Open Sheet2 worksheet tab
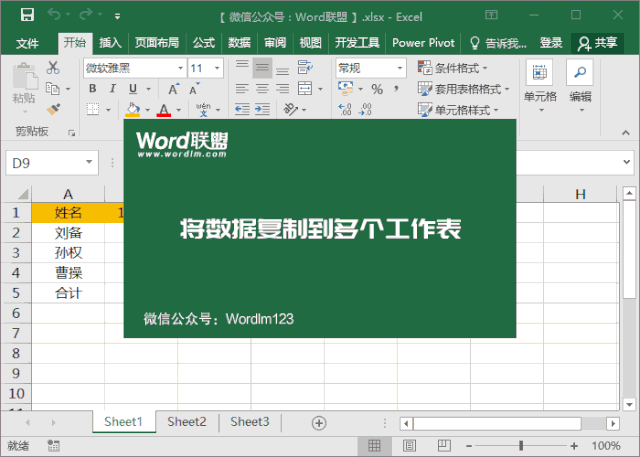Screen dimensions: 640x457 [x=187, y=422]
